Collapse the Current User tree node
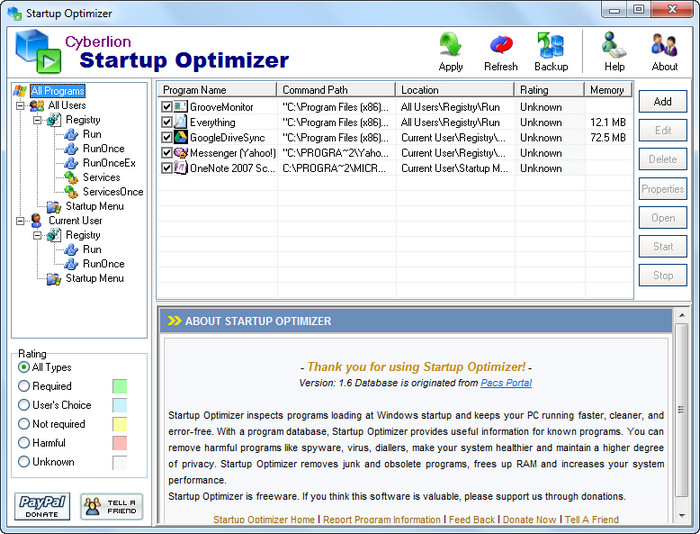Screen dimensions: 700x534 click(20, 221)
